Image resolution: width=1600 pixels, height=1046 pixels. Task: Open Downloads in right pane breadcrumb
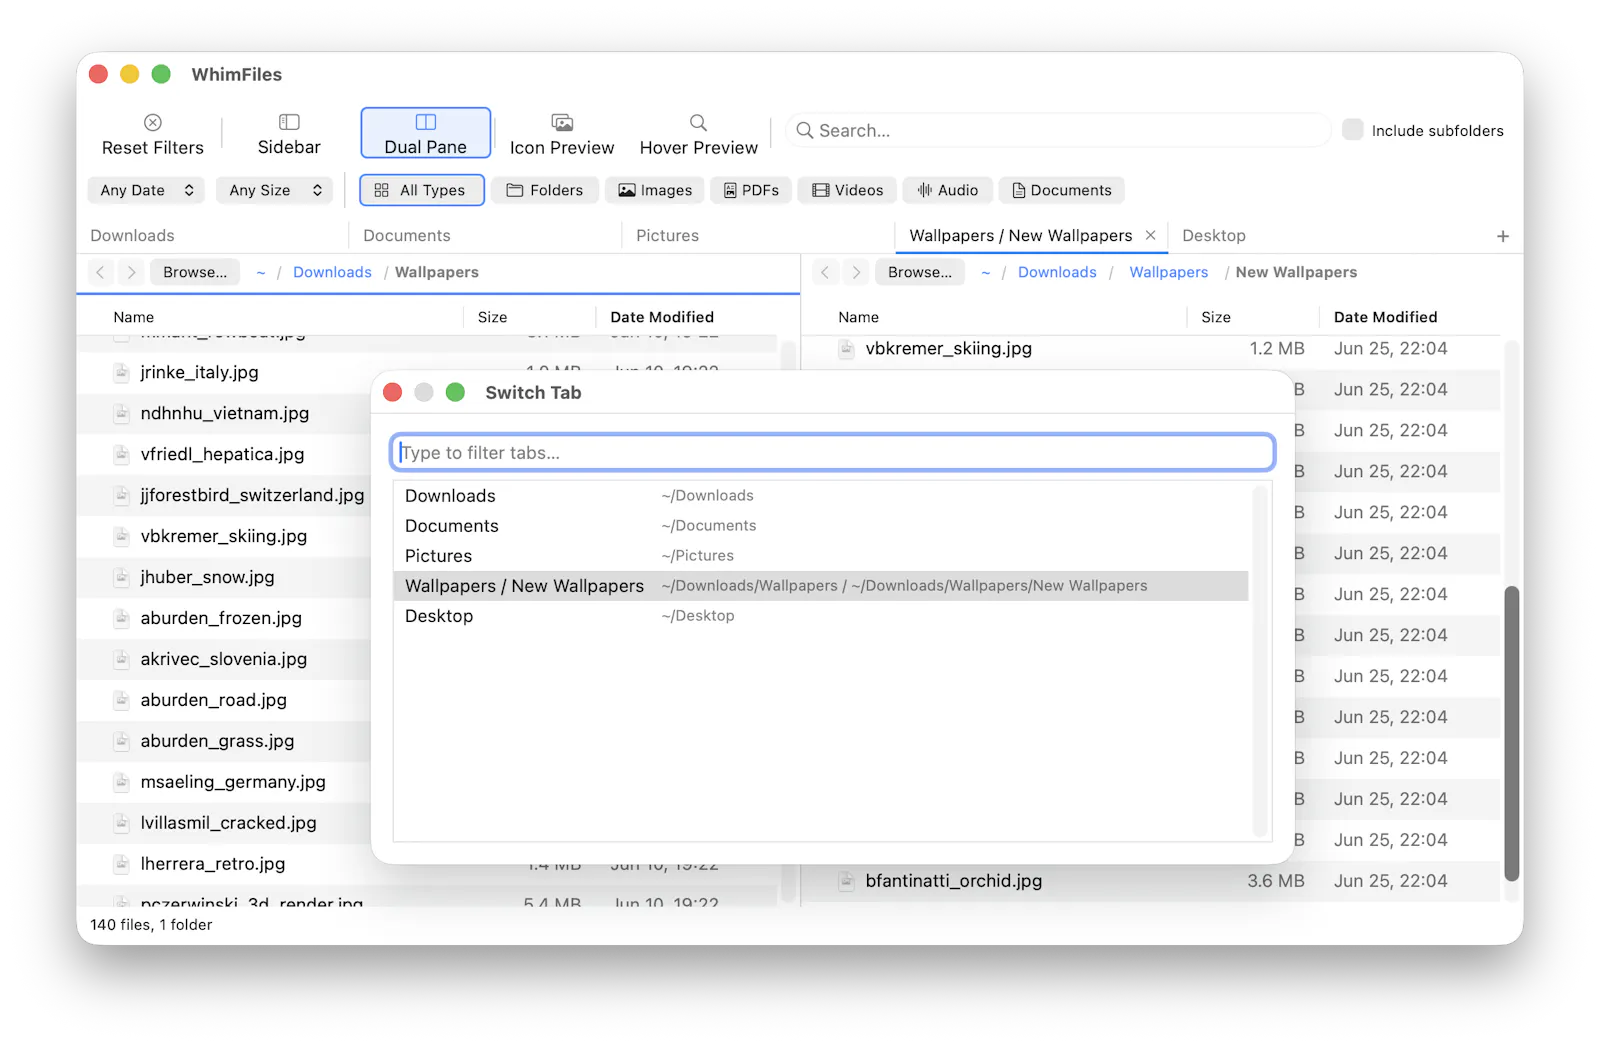(x=1057, y=272)
